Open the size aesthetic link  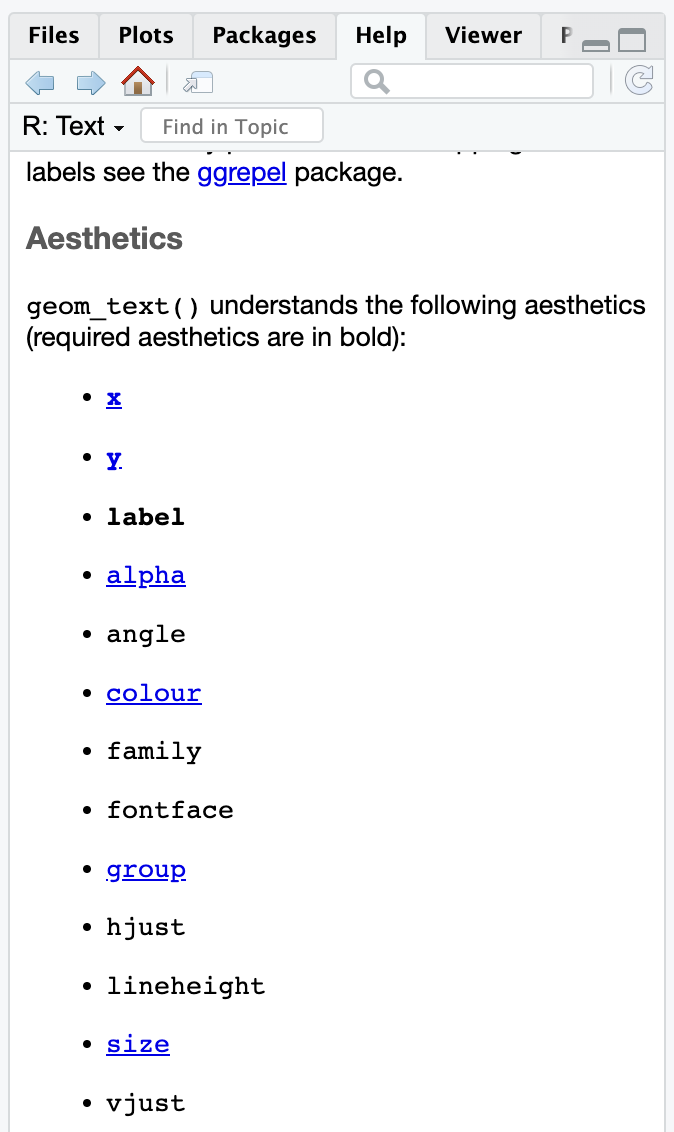click(x=138, y=1045)
